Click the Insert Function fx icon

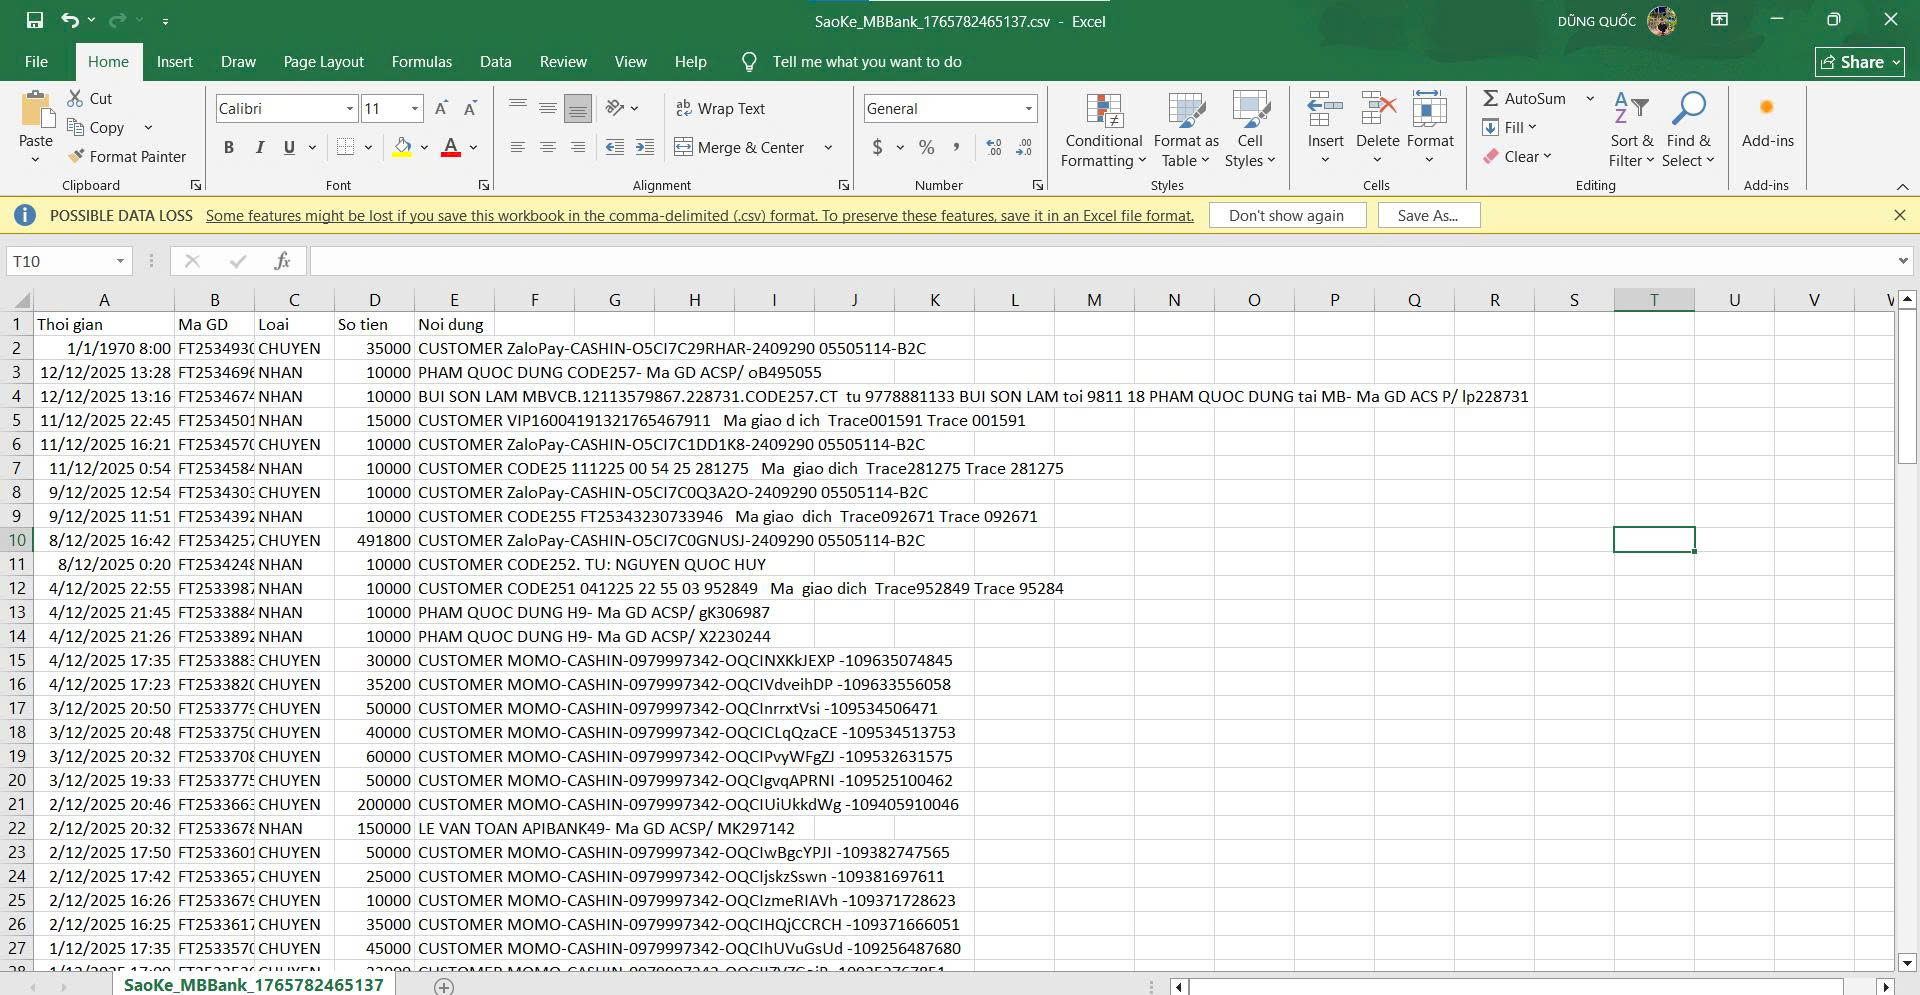point(282,261)
